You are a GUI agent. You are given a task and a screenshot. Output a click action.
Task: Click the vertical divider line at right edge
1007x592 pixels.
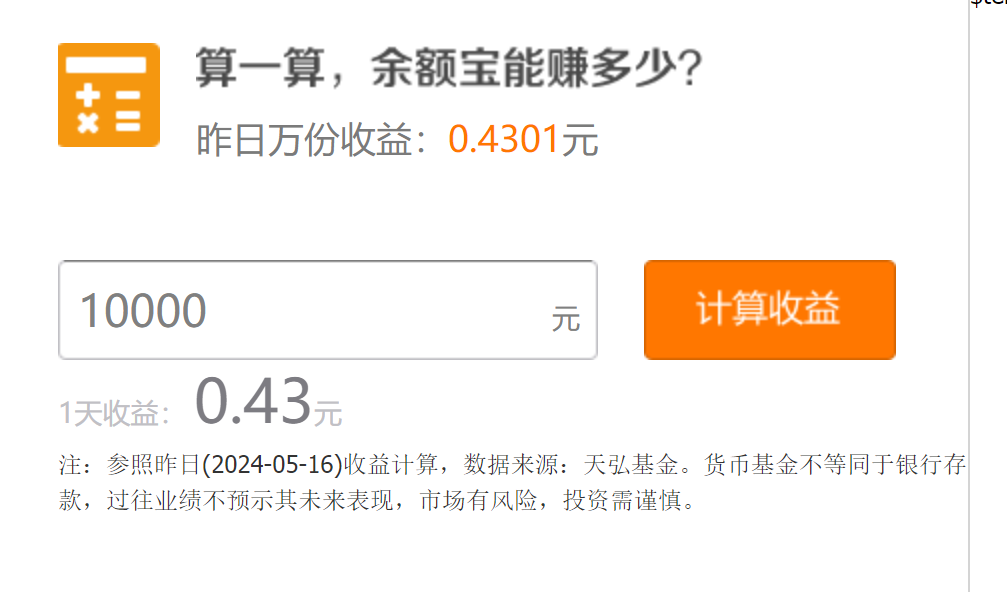[968, 296]
